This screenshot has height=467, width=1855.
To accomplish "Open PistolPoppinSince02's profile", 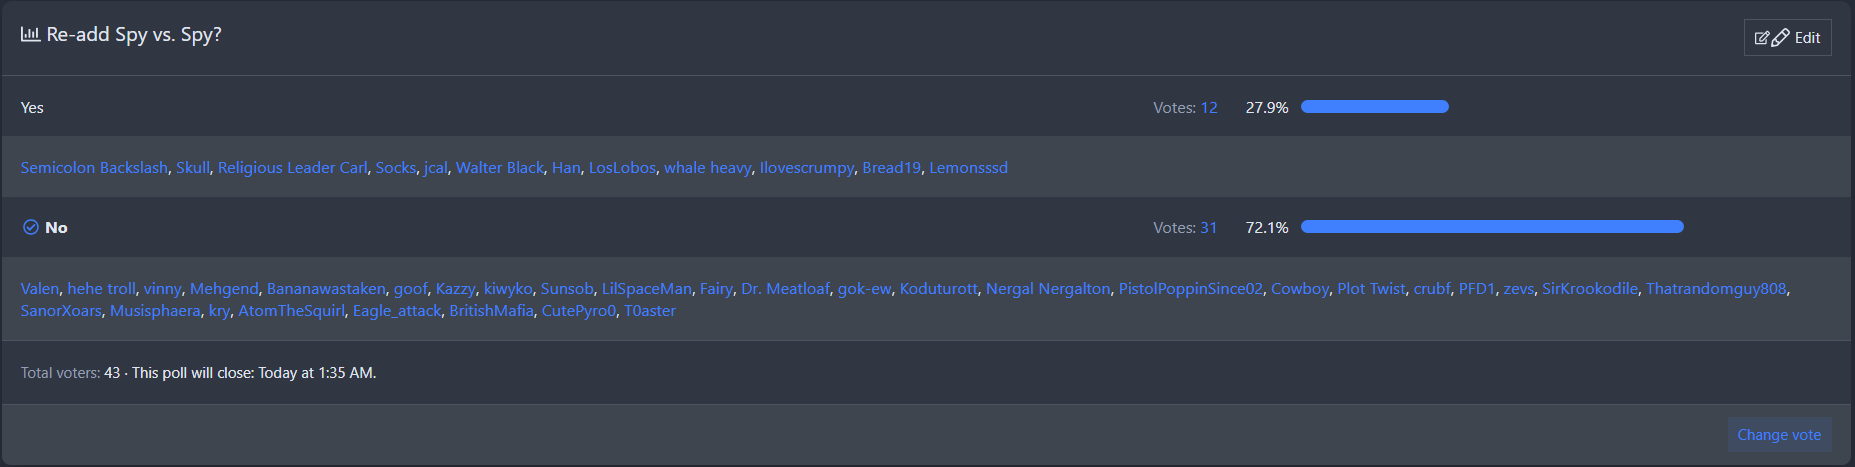I will coord(1190,289).
